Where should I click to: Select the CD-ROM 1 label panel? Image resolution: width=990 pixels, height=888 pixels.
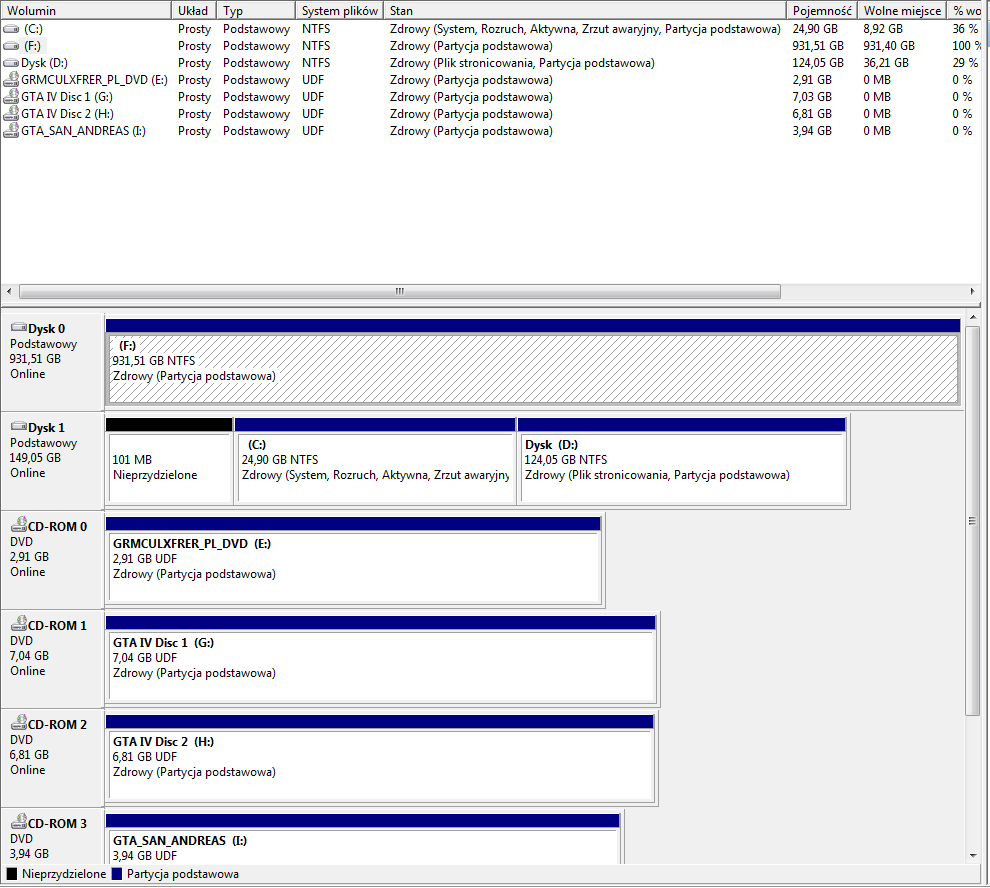(x=52, y=659)
